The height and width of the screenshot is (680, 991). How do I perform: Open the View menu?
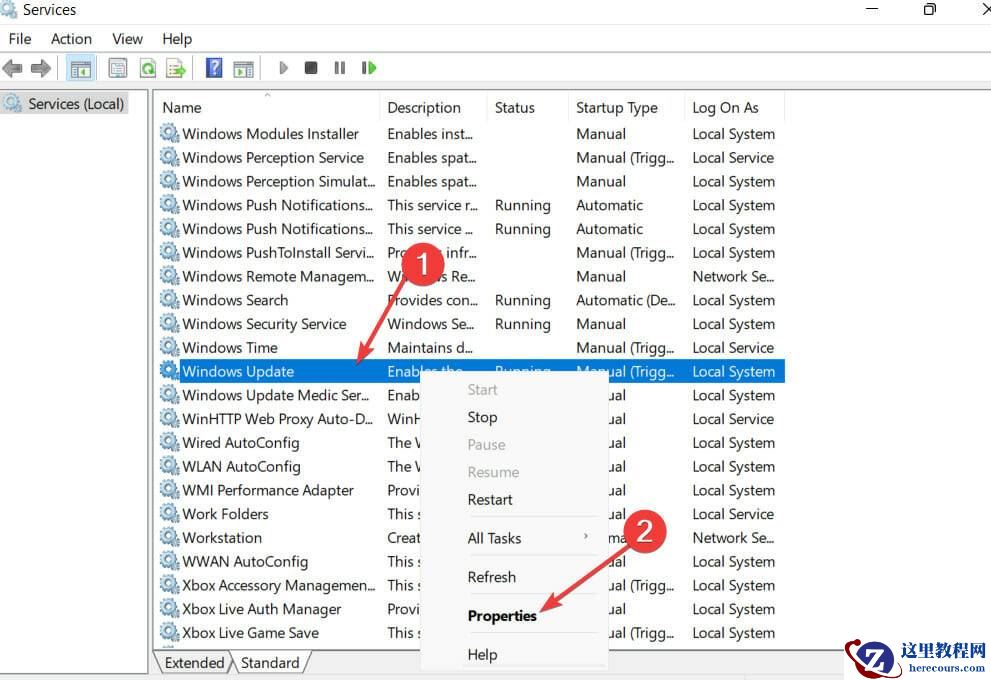tap(127, 39)
